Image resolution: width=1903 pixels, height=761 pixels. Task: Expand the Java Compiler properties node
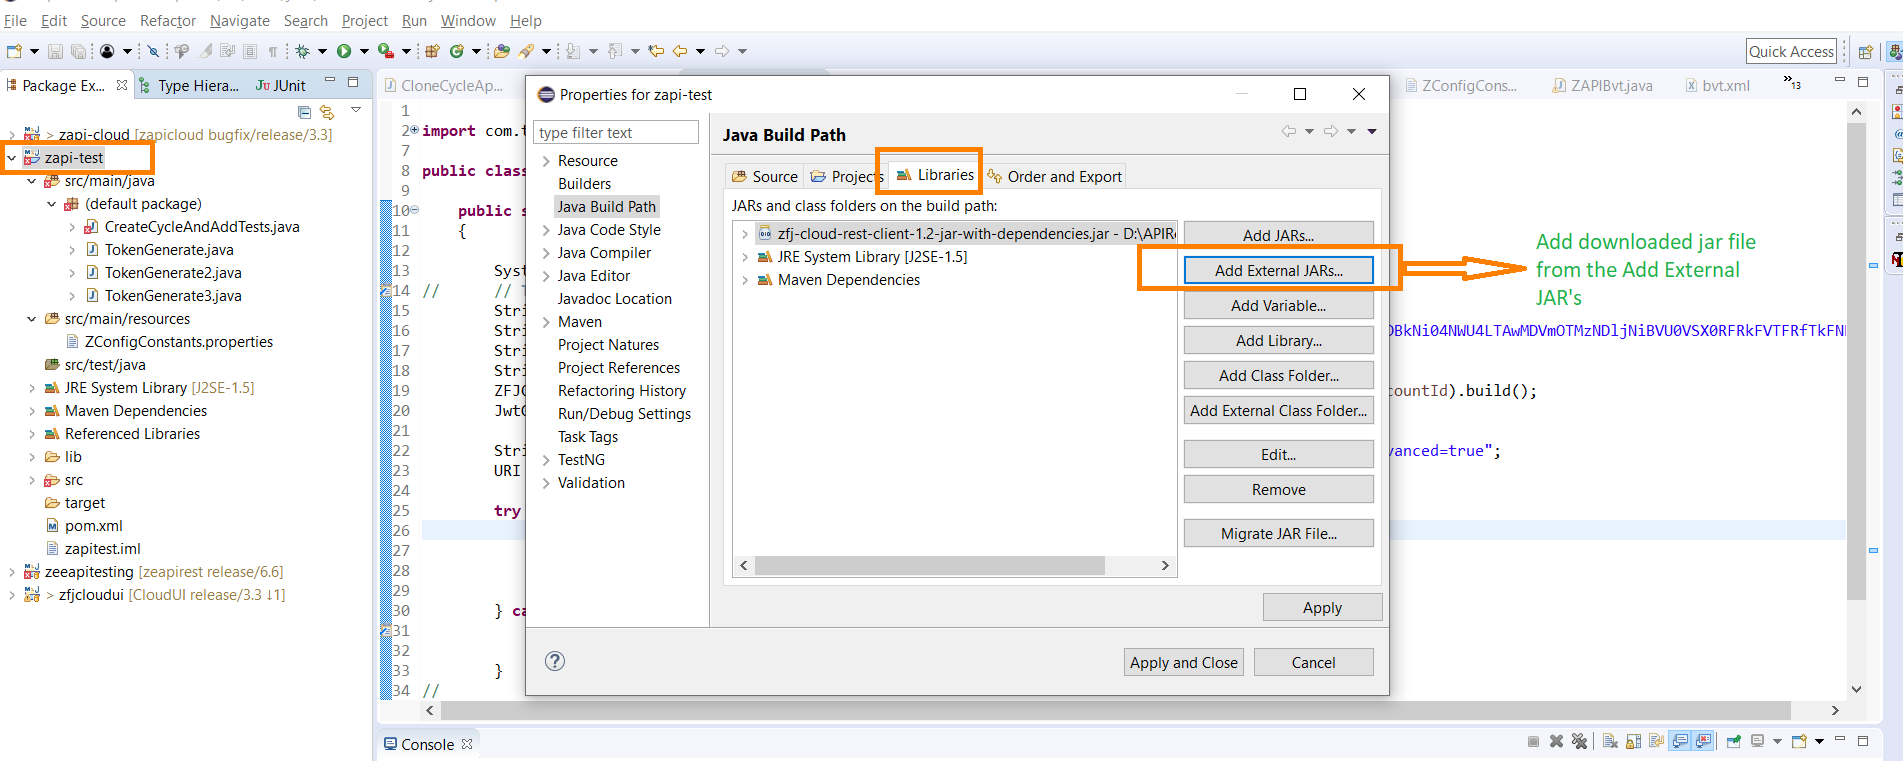pyautogui.click(x=546, y=253)
